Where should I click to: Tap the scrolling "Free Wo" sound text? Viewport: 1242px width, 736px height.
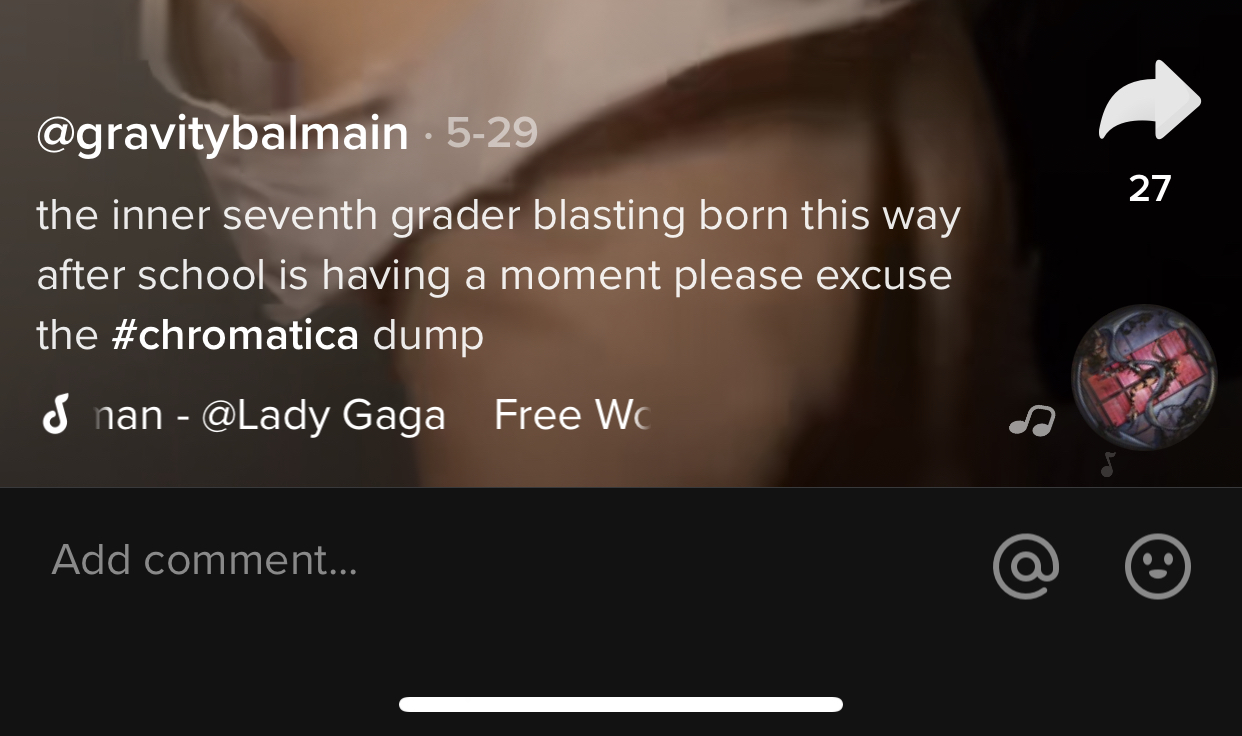pos(572,414)
